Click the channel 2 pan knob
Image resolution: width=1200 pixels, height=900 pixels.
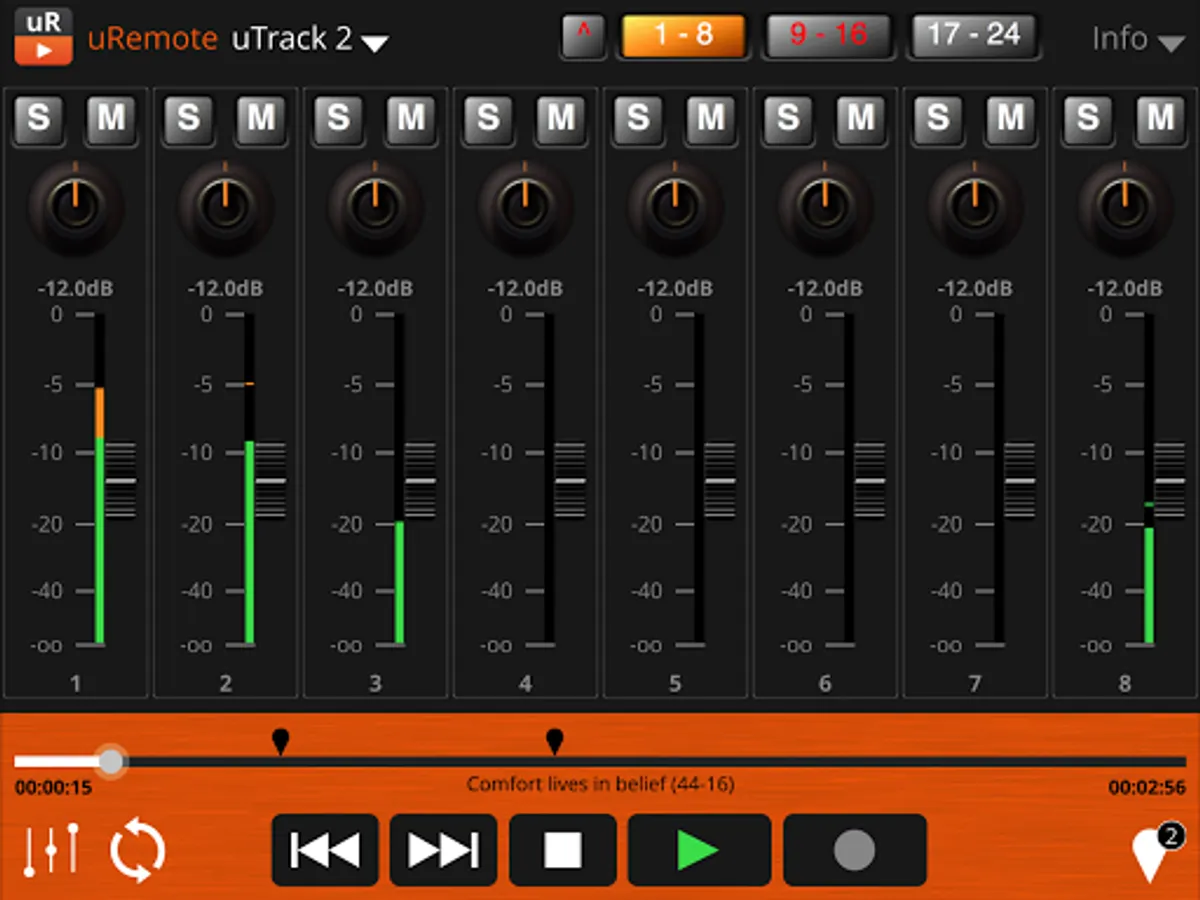click(225, 206)
